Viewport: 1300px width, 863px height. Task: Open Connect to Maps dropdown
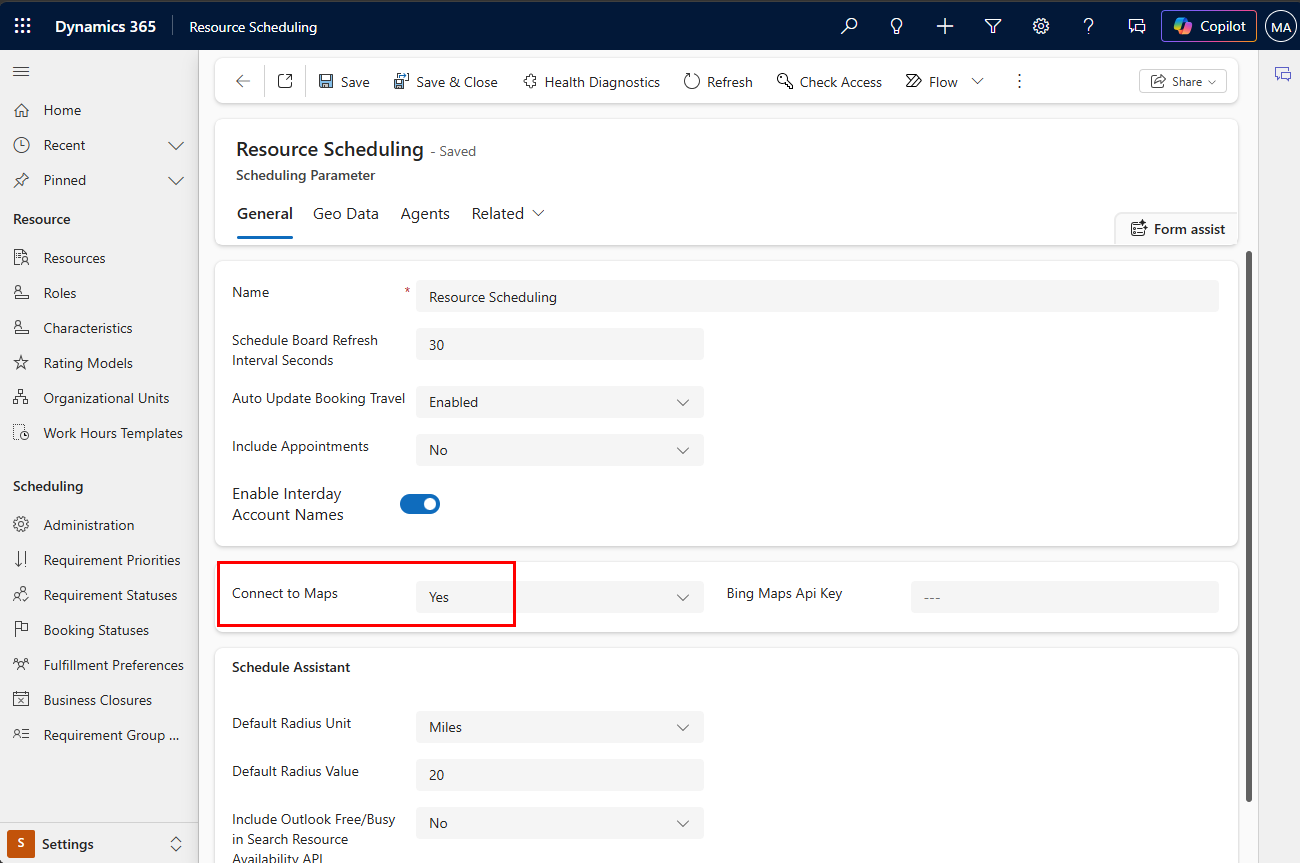click(x=560, y=597)
